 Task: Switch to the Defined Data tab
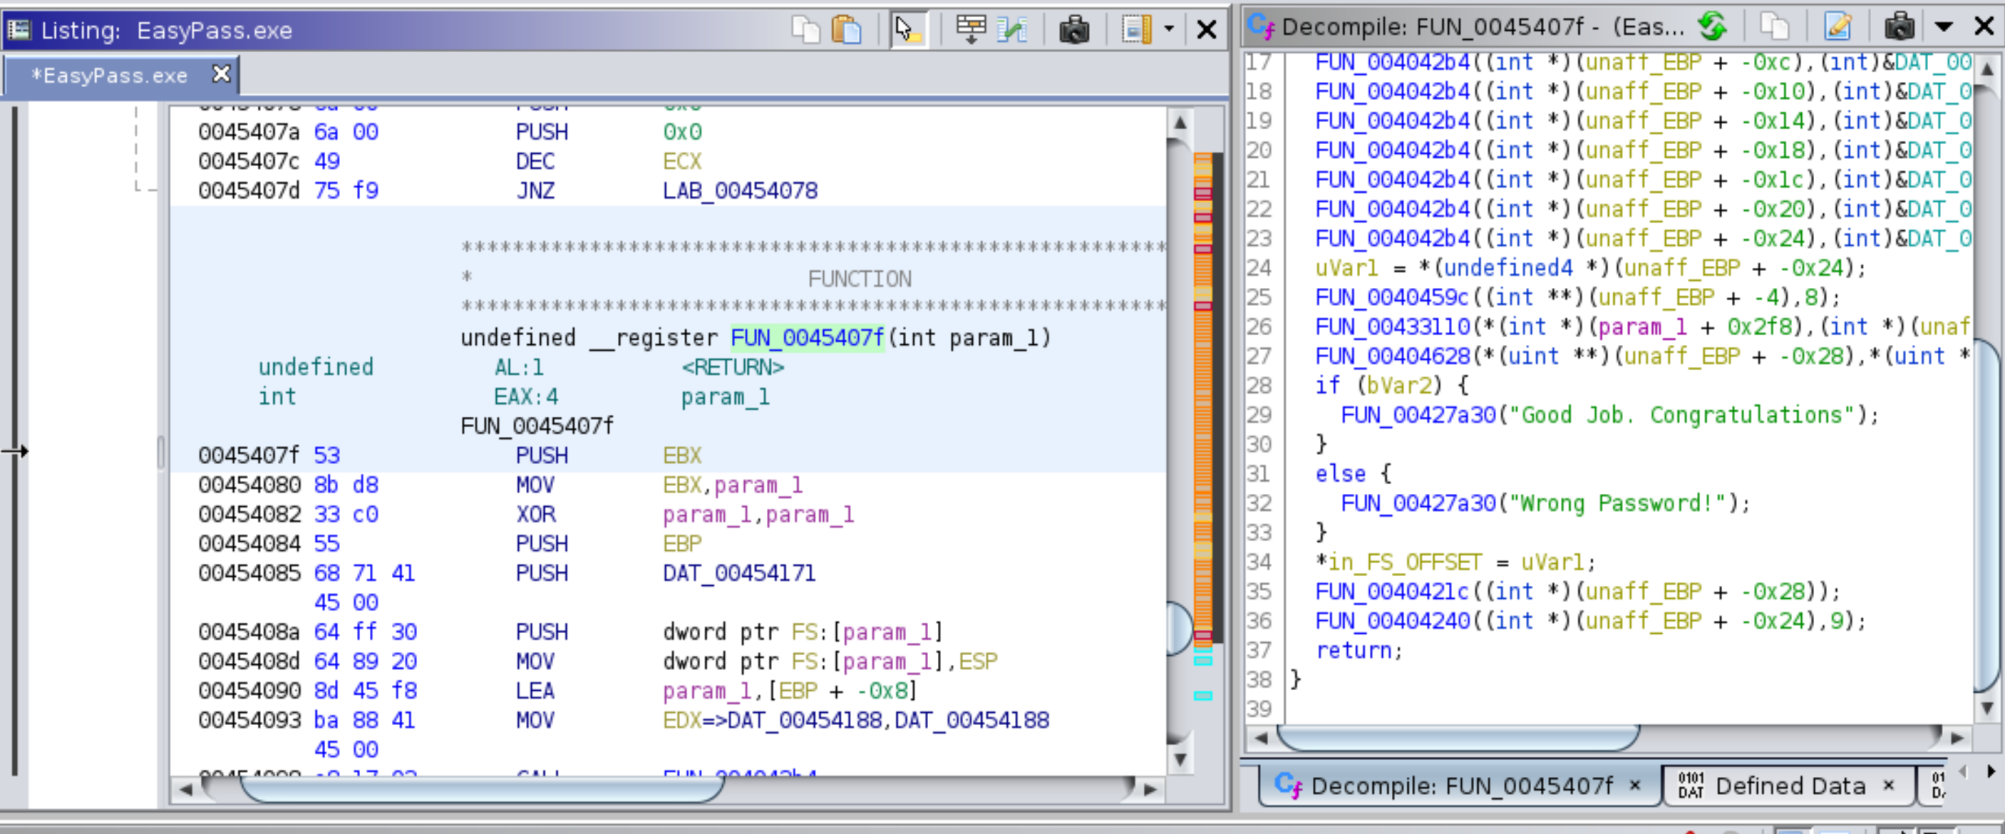tap(1789, 786)
